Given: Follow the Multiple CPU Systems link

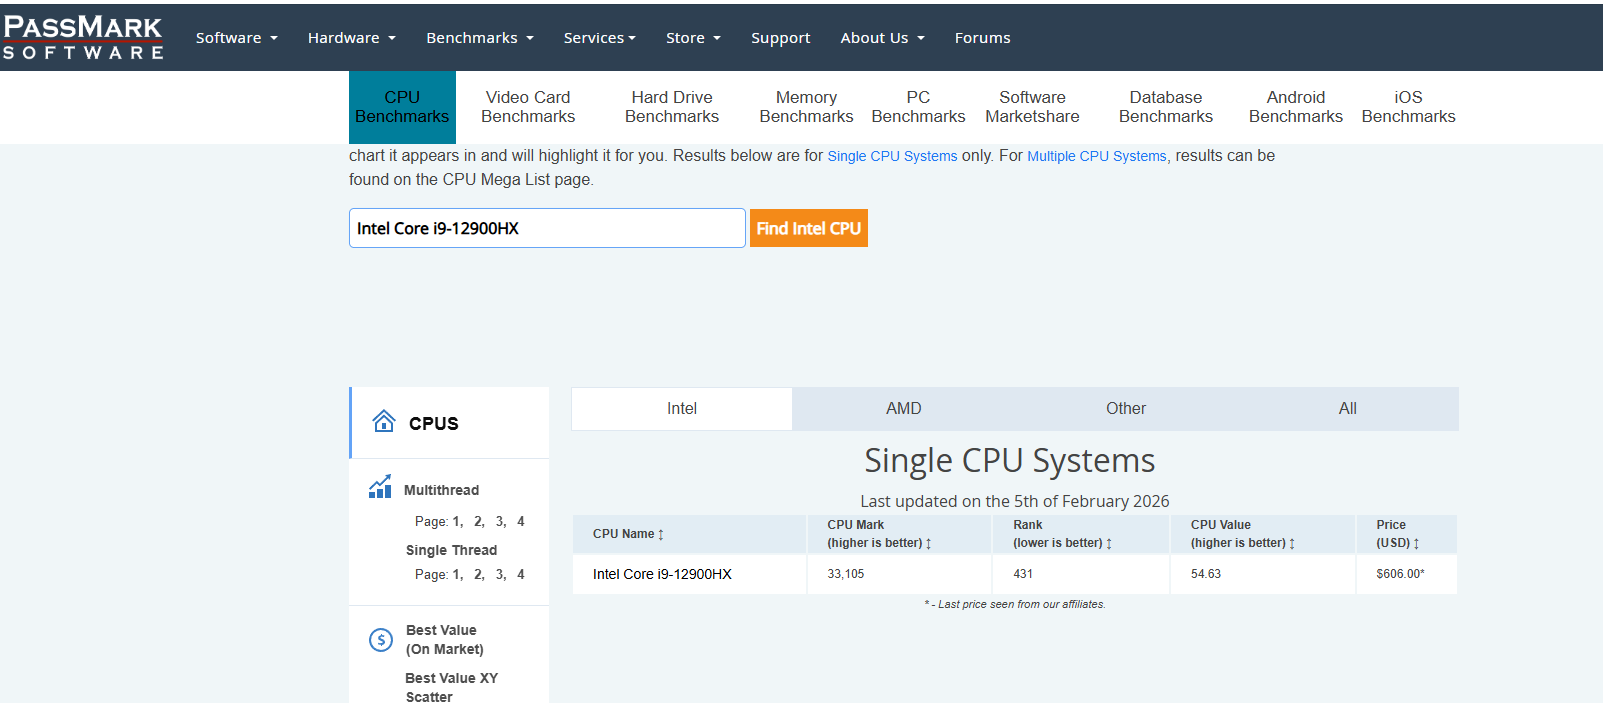Looking at the screenshot, I should coord(1096,156).
